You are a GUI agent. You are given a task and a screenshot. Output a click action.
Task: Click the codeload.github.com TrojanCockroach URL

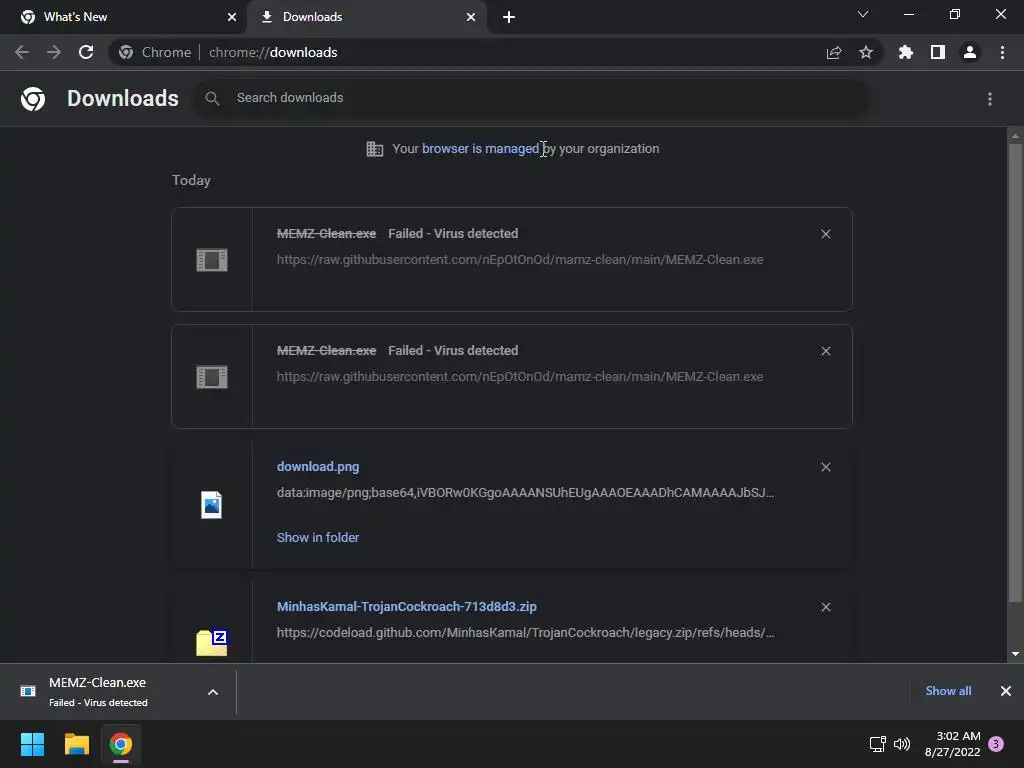(x=526, y=633)
